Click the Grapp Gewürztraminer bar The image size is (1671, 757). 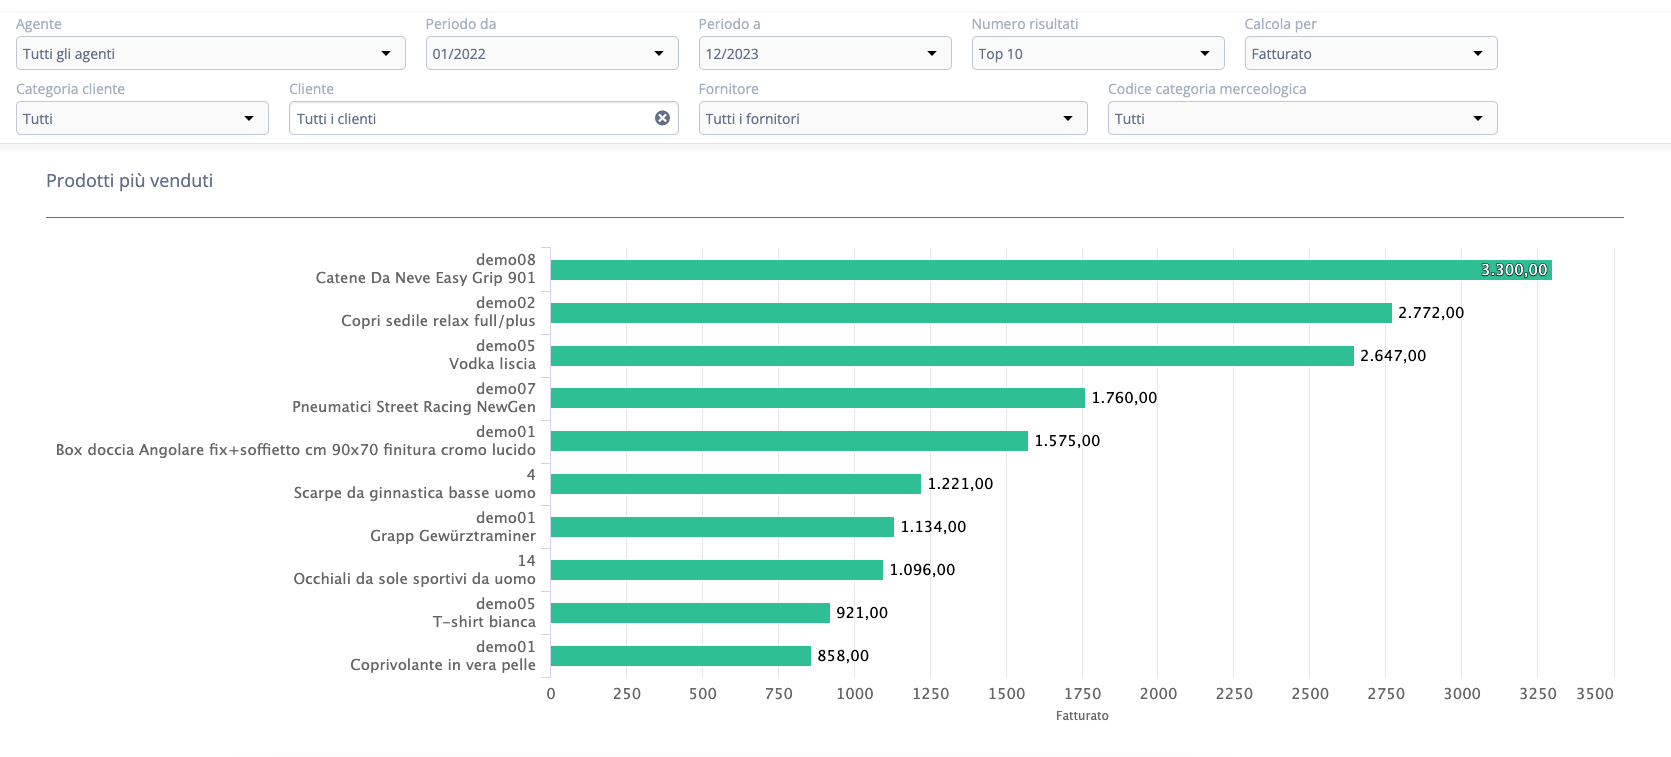tap(722, 527)
